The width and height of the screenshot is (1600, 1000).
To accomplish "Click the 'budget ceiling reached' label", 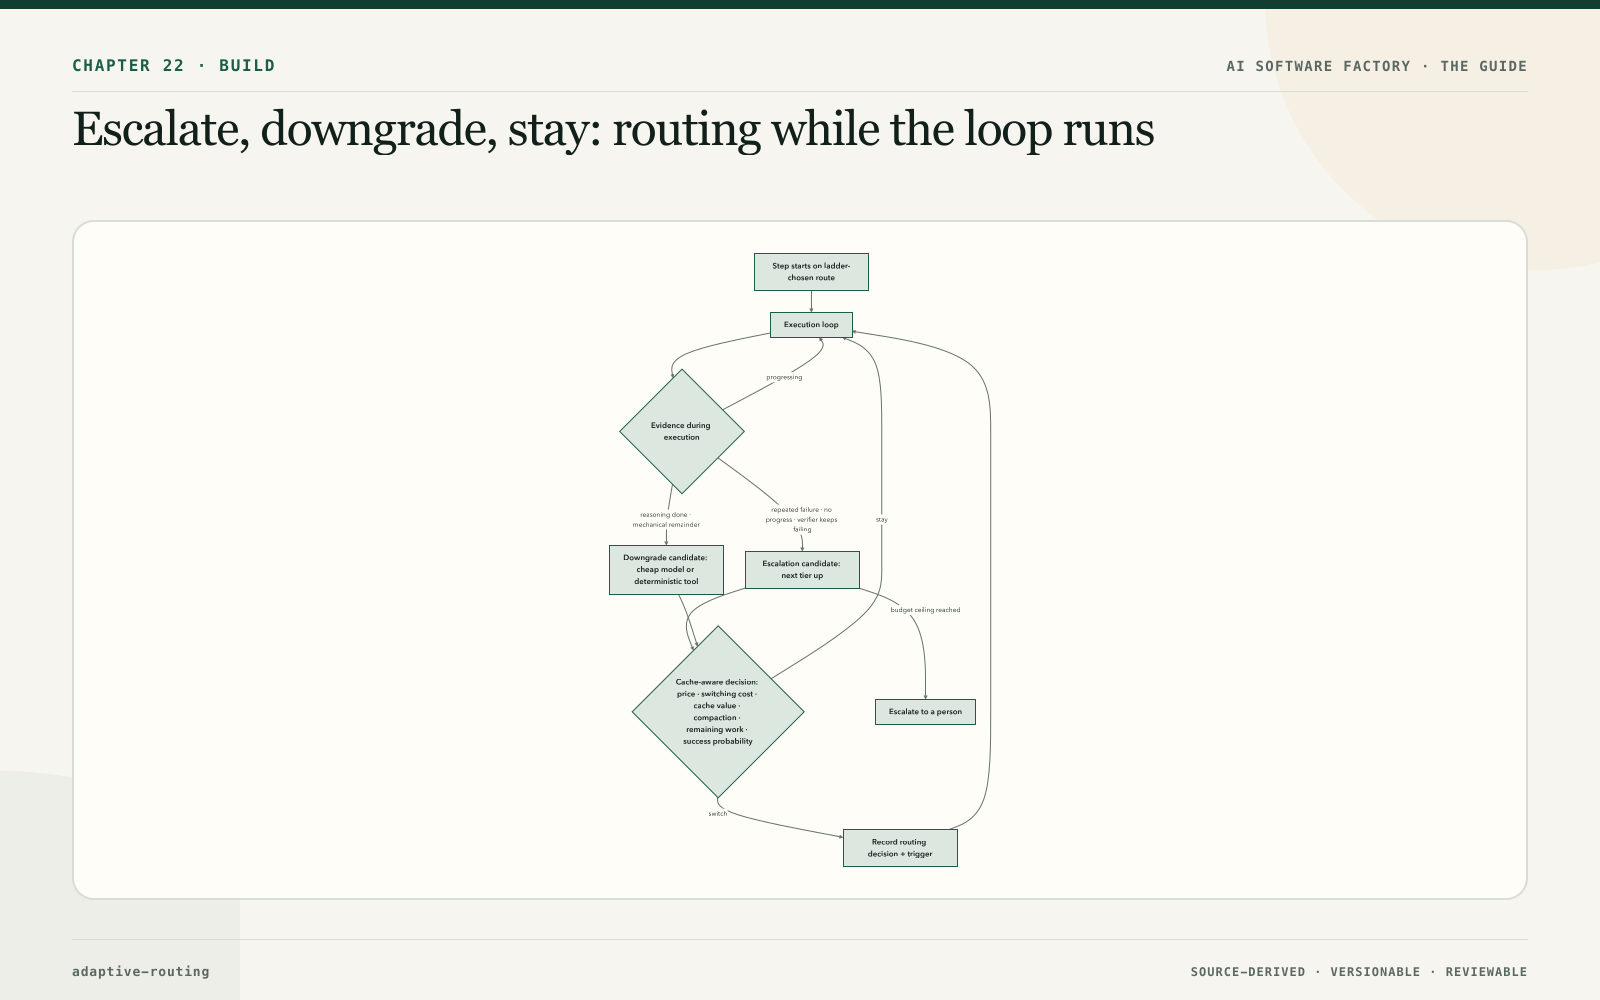I will point(925,610).
